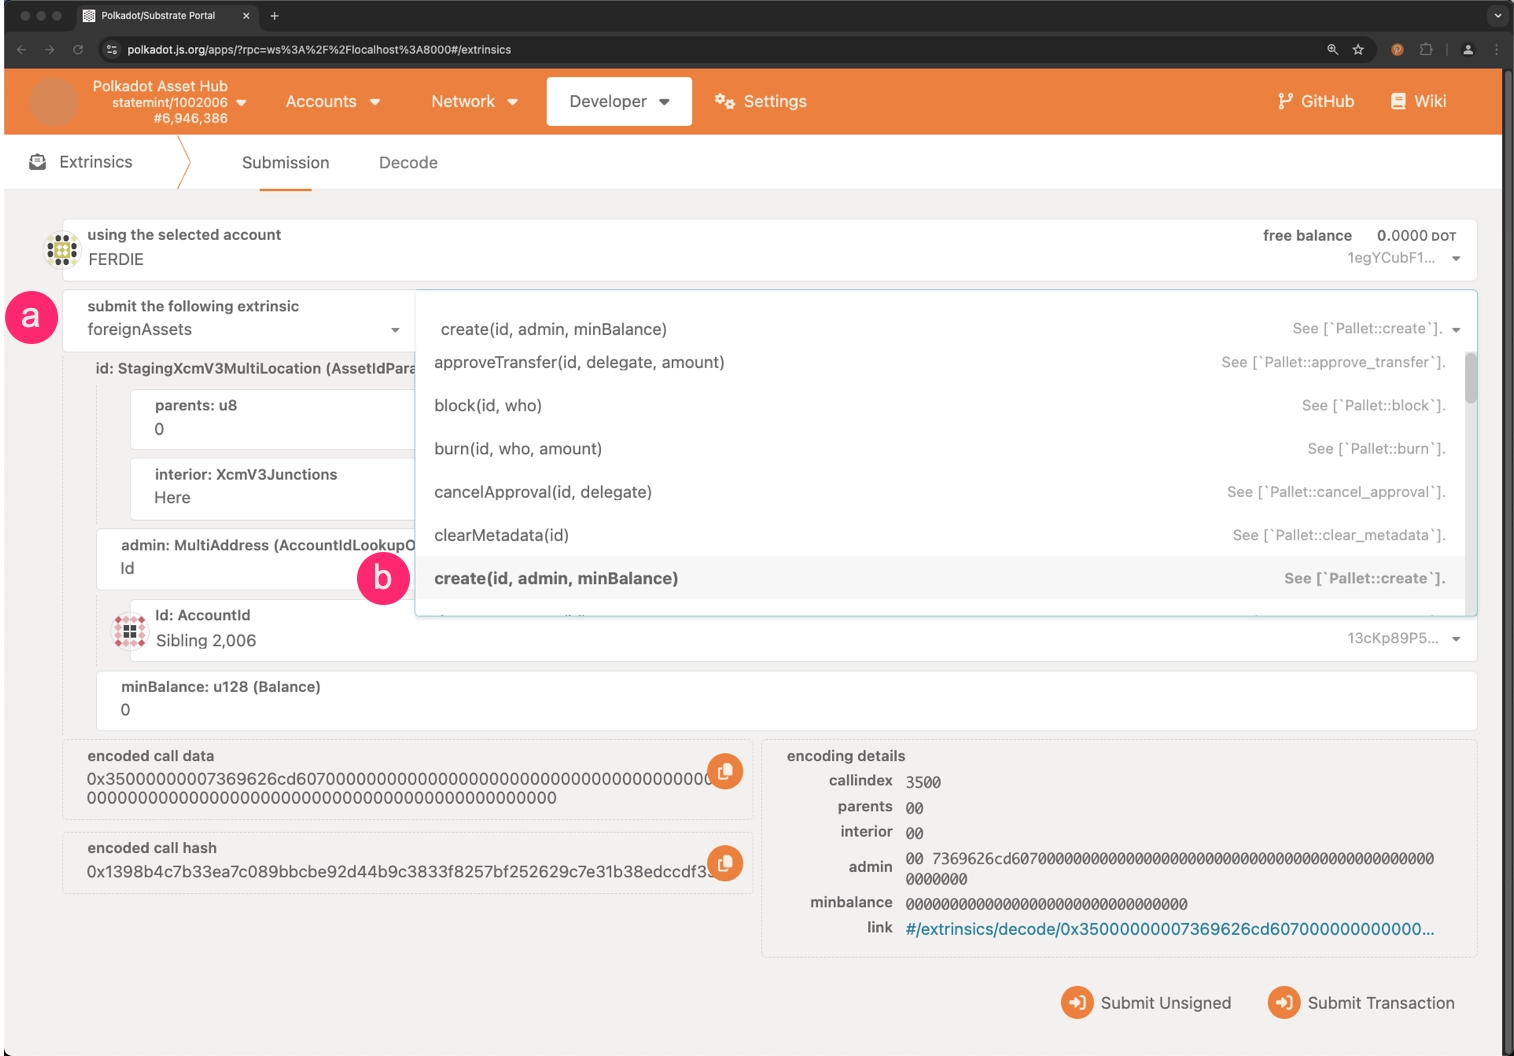Switch to the Decode tab
Image resolution: width=1514 pixels, height=1056 pixels.
[408, 162]
